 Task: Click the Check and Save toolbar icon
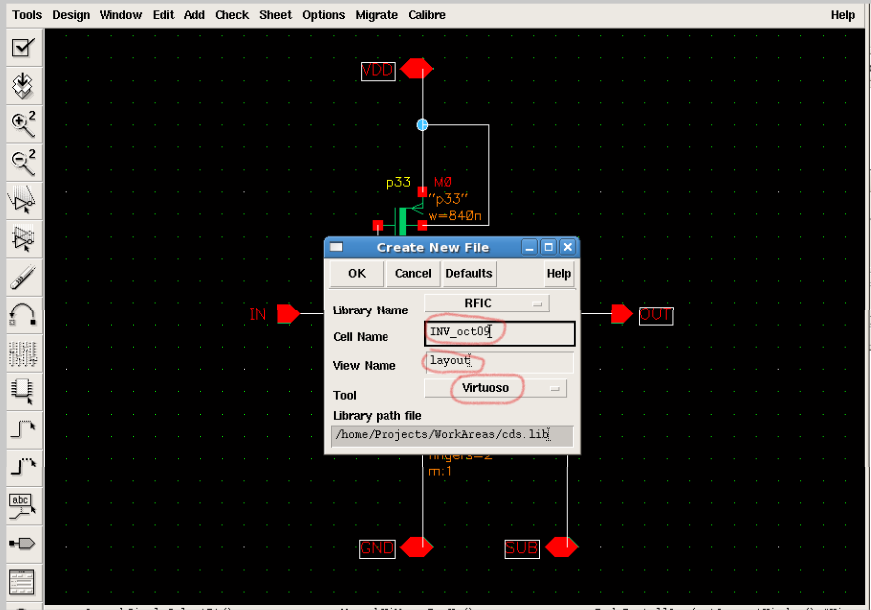(23, 48)
